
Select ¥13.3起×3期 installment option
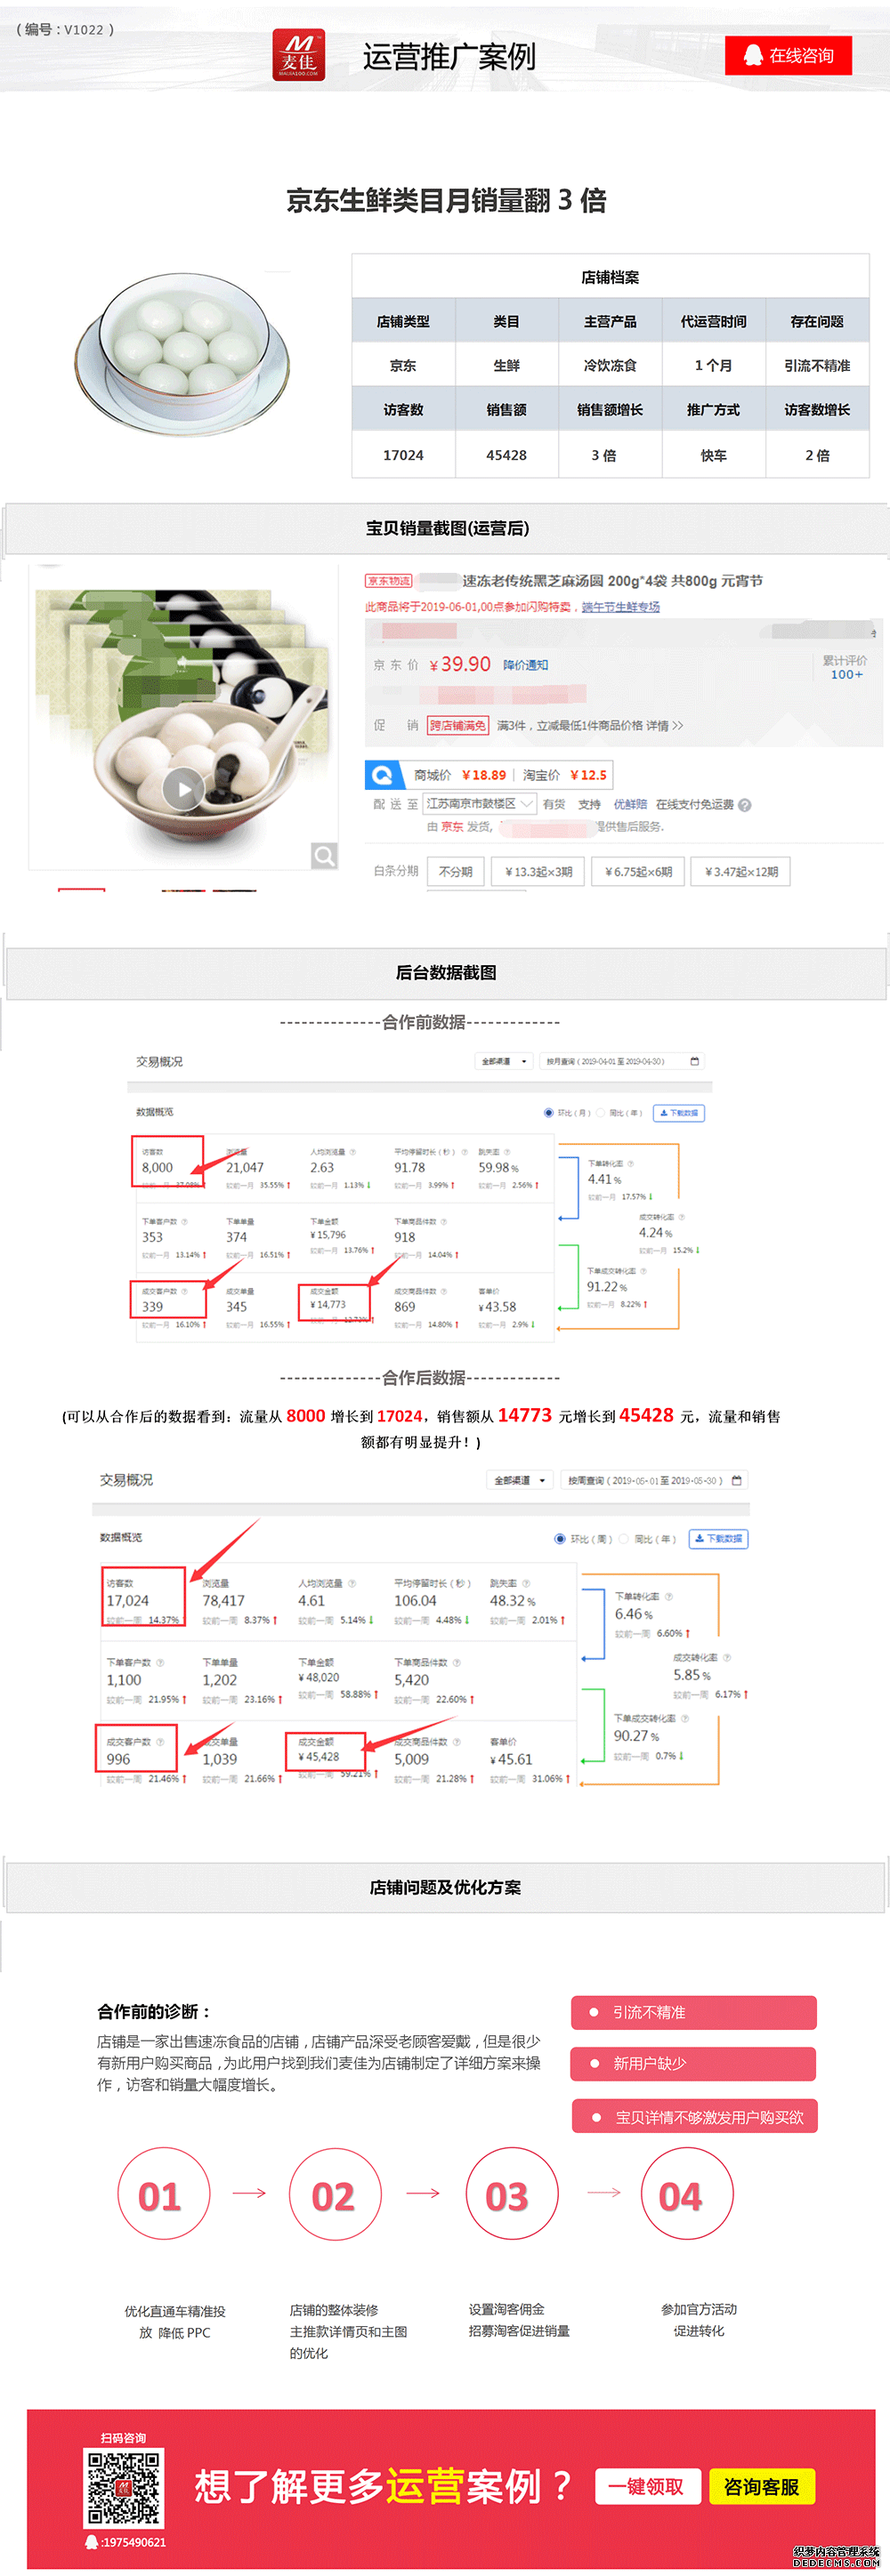[x=538, y=872]
